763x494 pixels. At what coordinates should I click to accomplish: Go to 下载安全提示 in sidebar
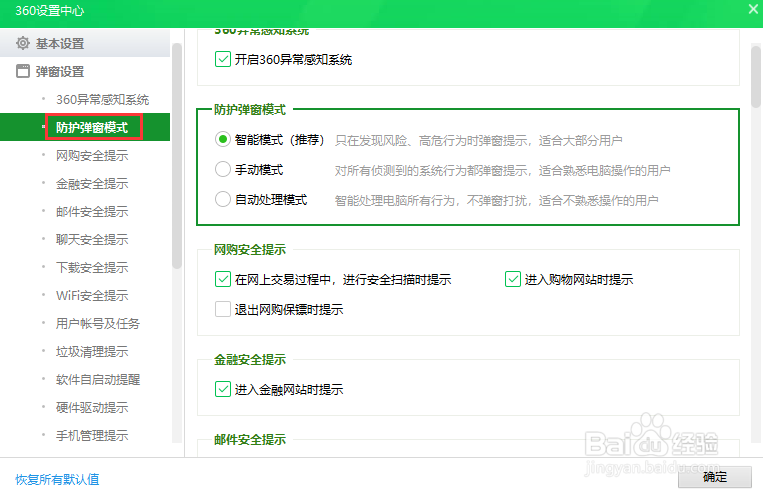[91, 267]
